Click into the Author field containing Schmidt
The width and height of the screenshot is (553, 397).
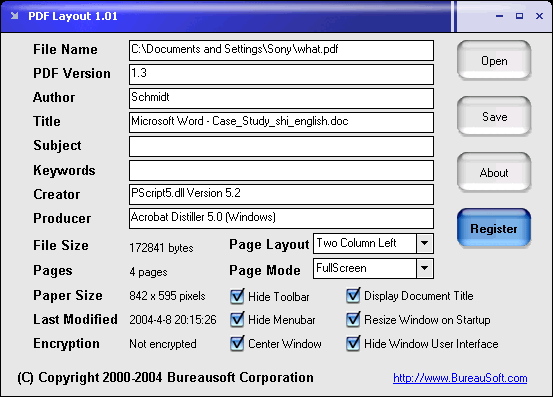tap(281, 98)
